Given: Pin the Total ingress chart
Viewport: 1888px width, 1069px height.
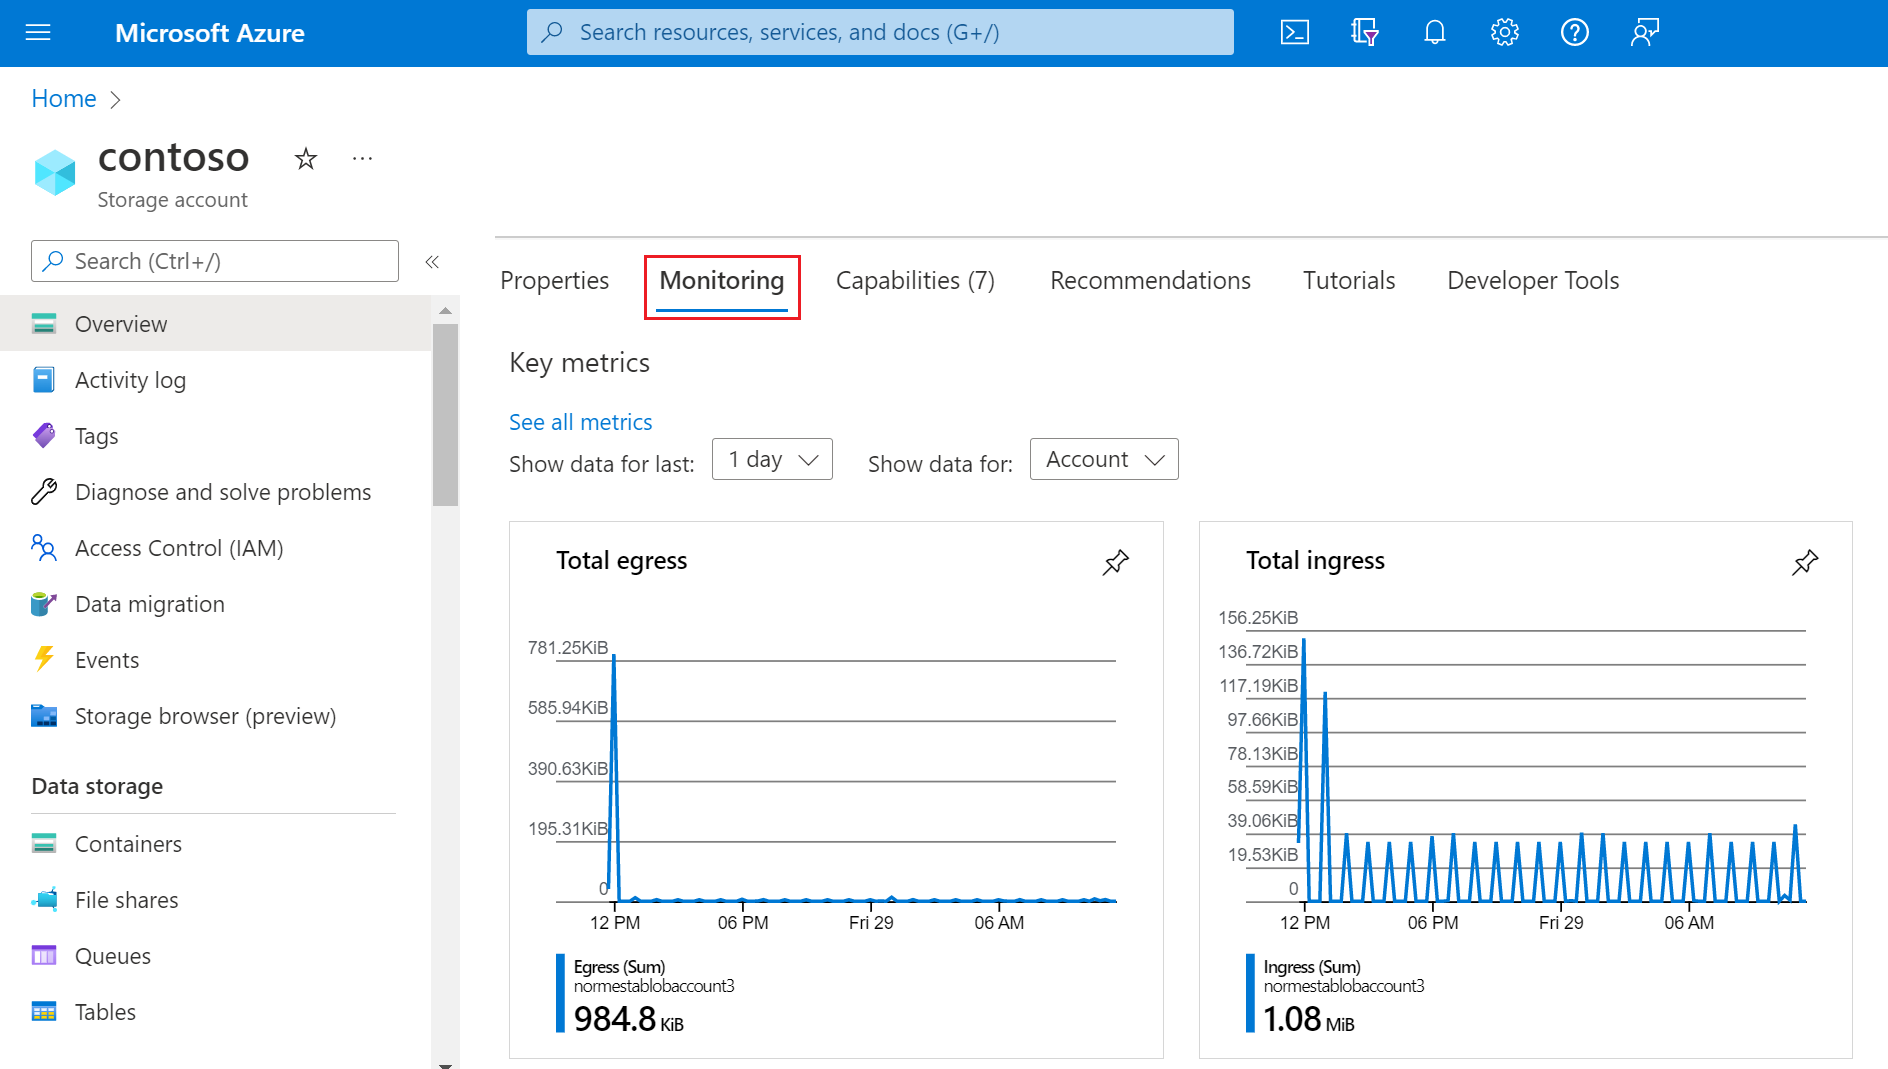Looking at the screenshot, I should [x=1804, y=562].
